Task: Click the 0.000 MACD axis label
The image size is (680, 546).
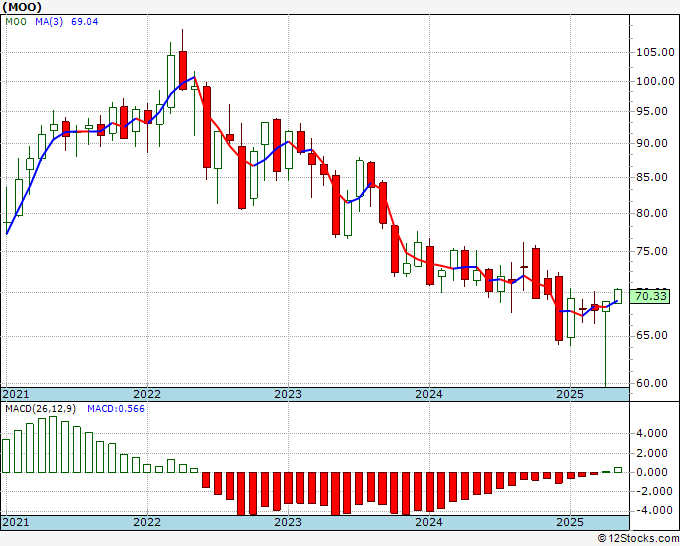Action: click(x=652, y=472)
